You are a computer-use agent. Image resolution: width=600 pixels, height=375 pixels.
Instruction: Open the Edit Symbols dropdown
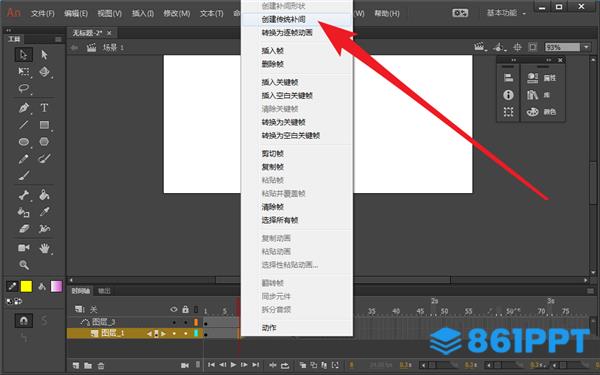(x=499, y=47)
